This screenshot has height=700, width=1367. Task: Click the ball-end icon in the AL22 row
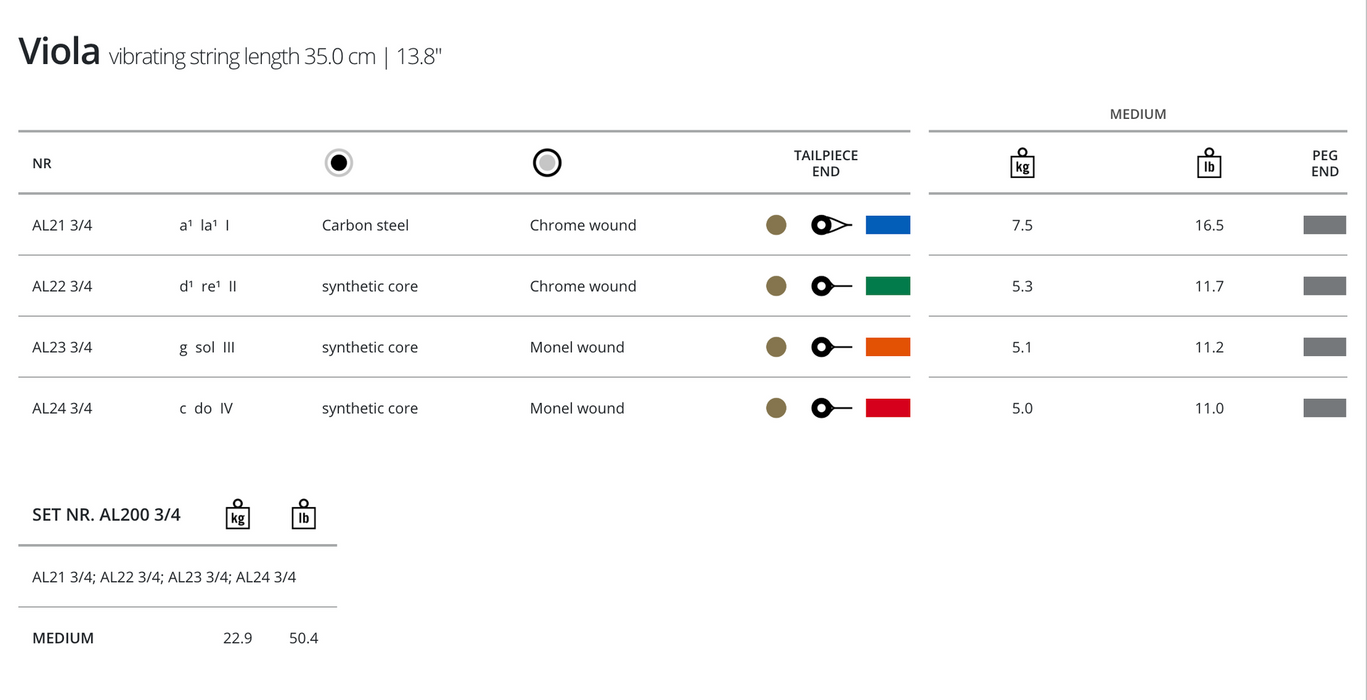coord(830,287)
